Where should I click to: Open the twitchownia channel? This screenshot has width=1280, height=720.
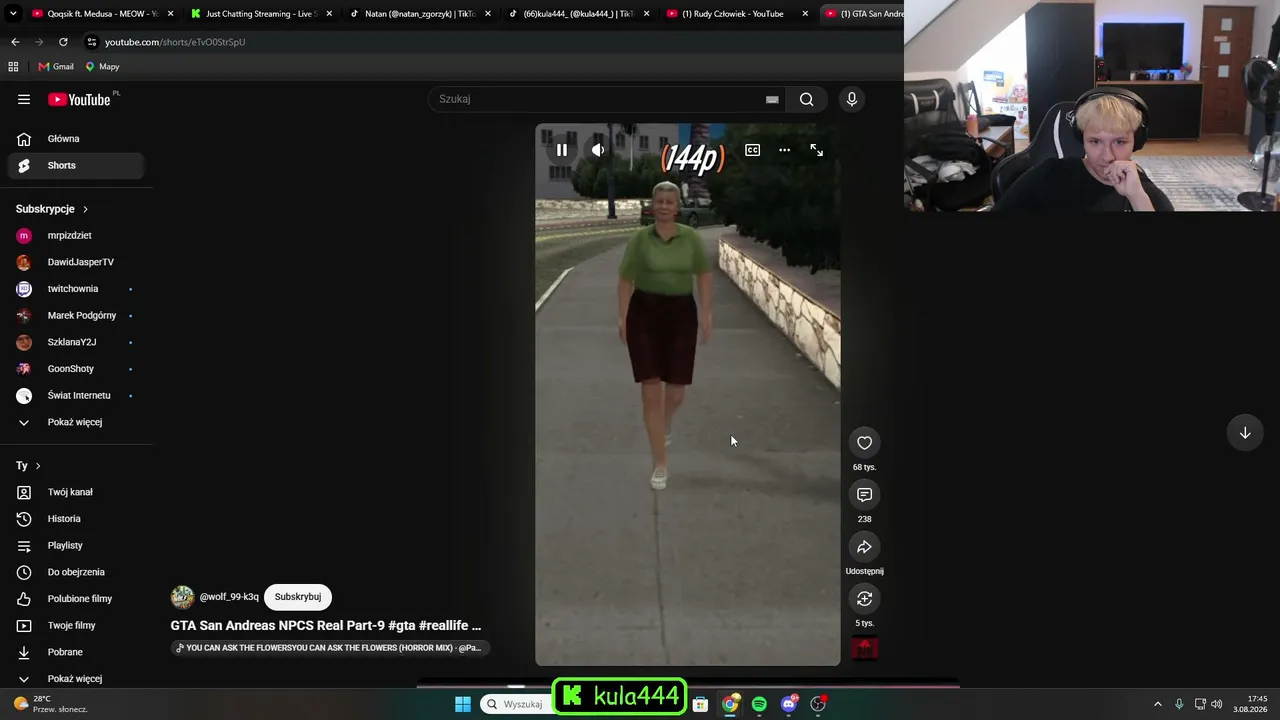(76, 289)
